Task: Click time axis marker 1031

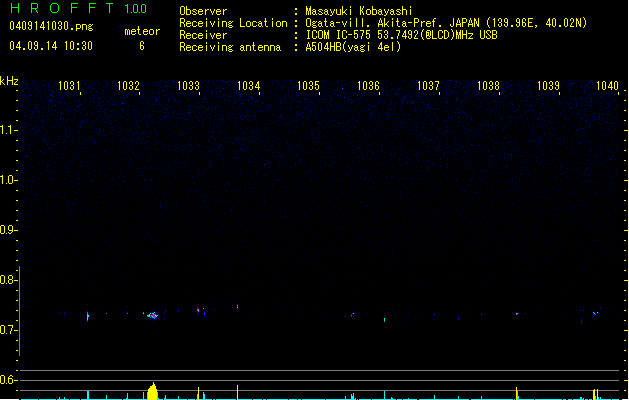Action: click(x=69, y=86)
